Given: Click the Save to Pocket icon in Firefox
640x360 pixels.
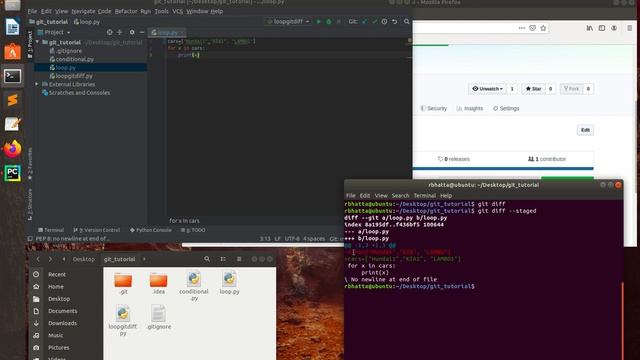Looking at the screenshot, I should [x=532, y=28].
